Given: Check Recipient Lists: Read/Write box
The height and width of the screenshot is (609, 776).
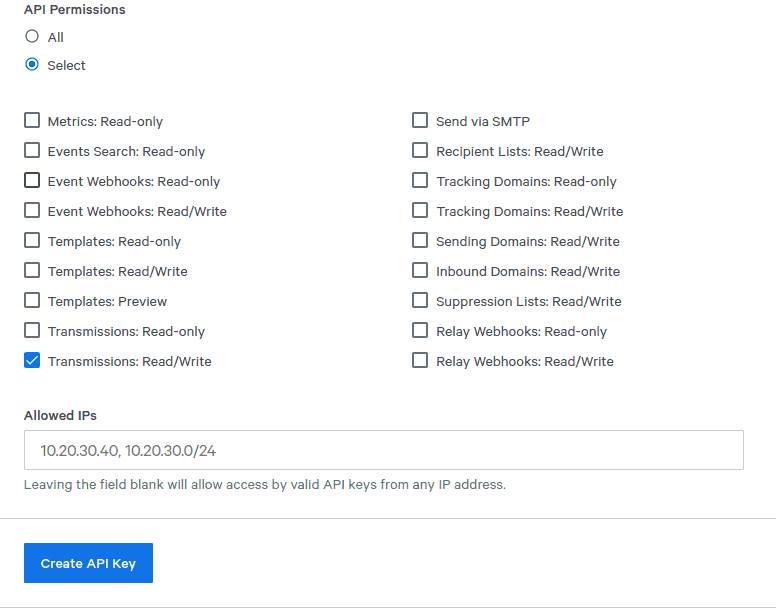Looking at the screenshot, I should (x=420, y=150).
